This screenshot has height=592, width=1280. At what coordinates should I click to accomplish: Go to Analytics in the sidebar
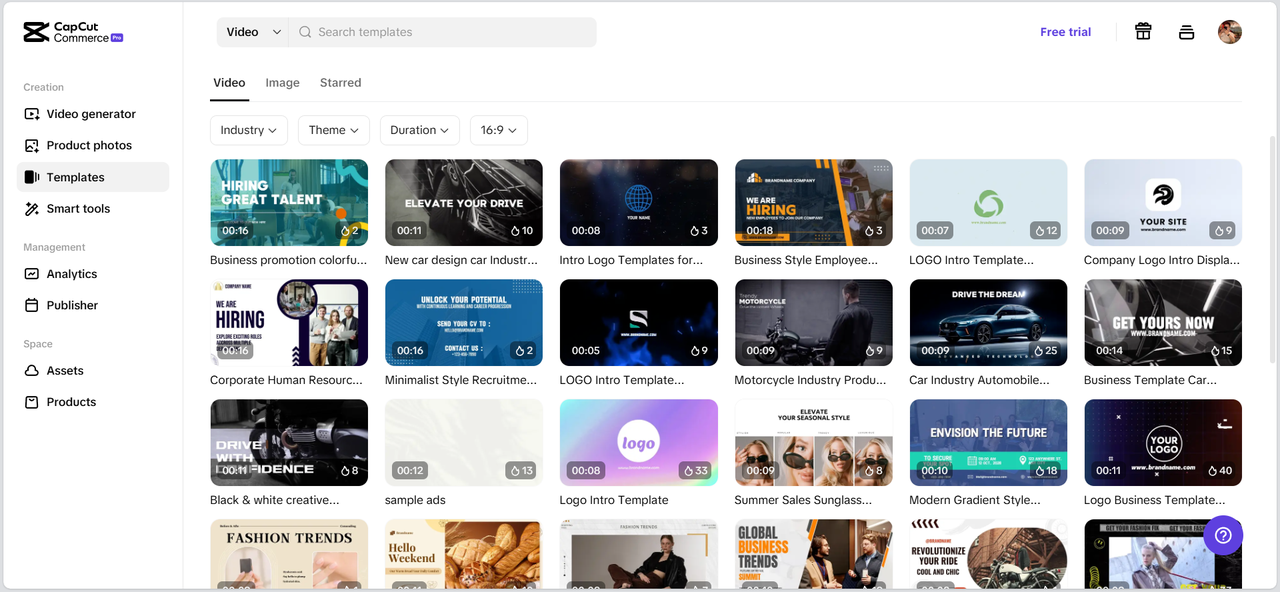click(x=92, y=274)
